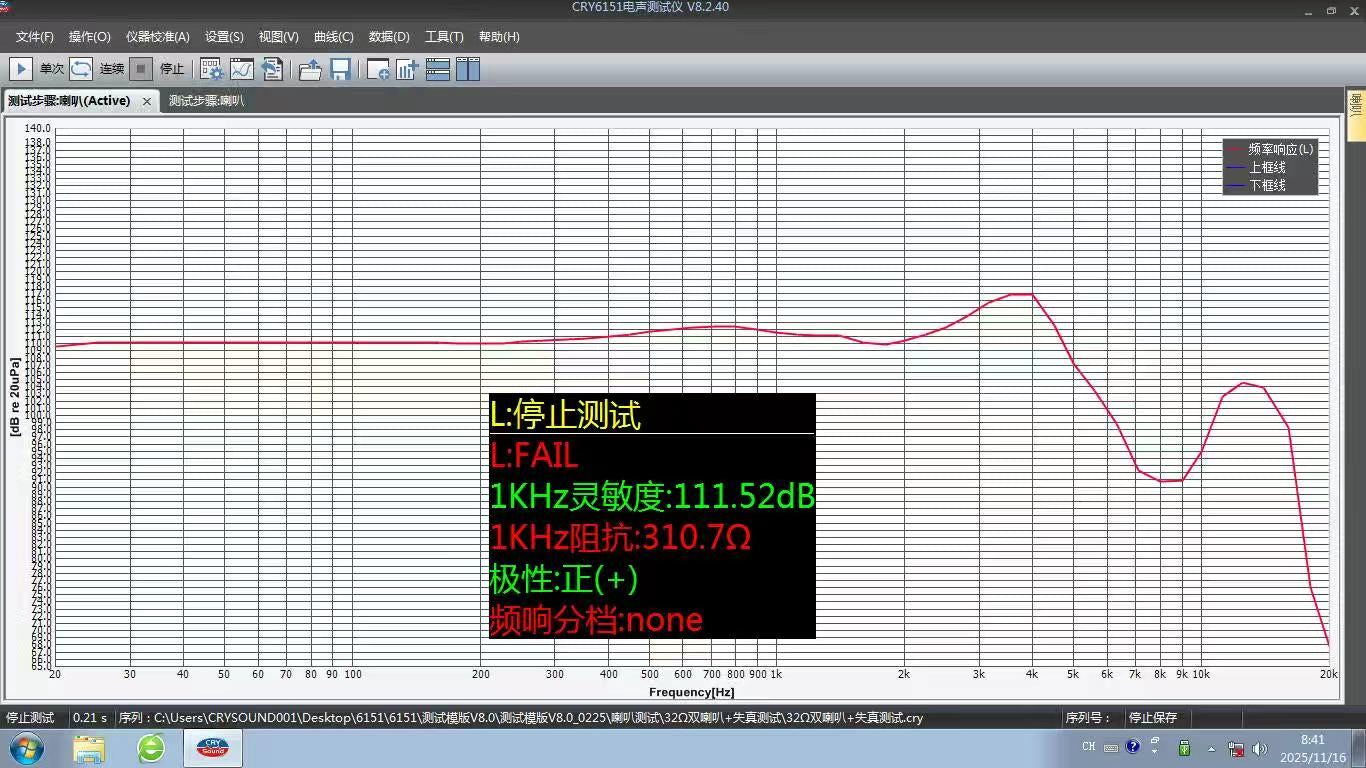Click the curve display toolbar icon
Viewport: 1366px width, 768px height.
242,69
